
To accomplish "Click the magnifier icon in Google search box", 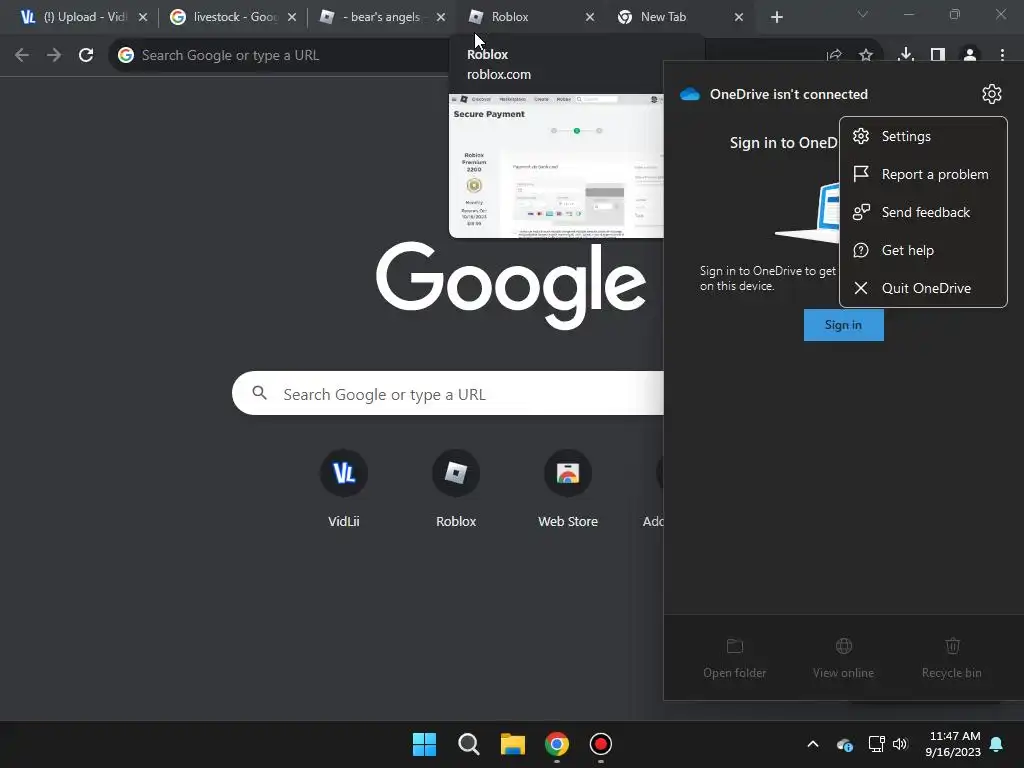I will 259,393.
